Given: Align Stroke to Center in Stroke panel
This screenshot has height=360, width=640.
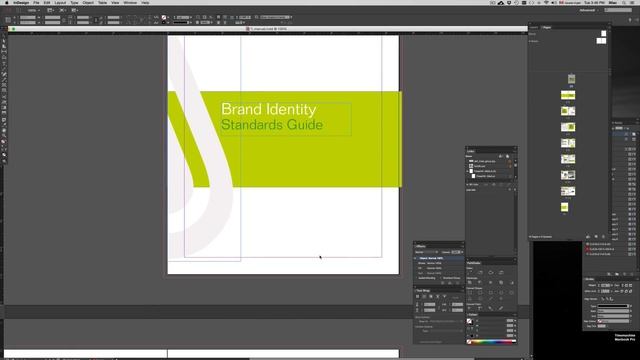Looking at the screenshot, I should (x=602, y=299).
